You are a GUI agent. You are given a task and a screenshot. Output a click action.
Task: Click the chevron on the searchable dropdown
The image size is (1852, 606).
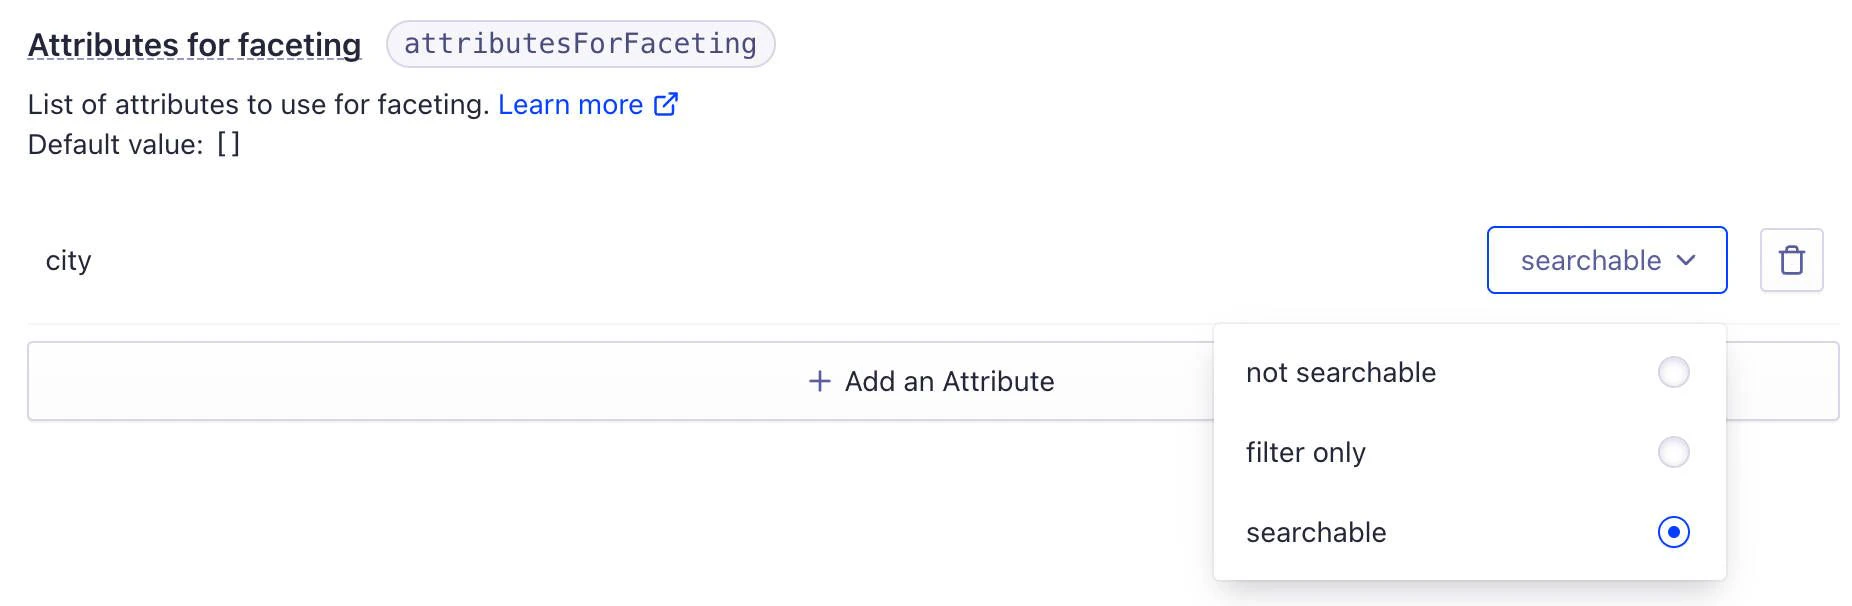click(1689, 261)
